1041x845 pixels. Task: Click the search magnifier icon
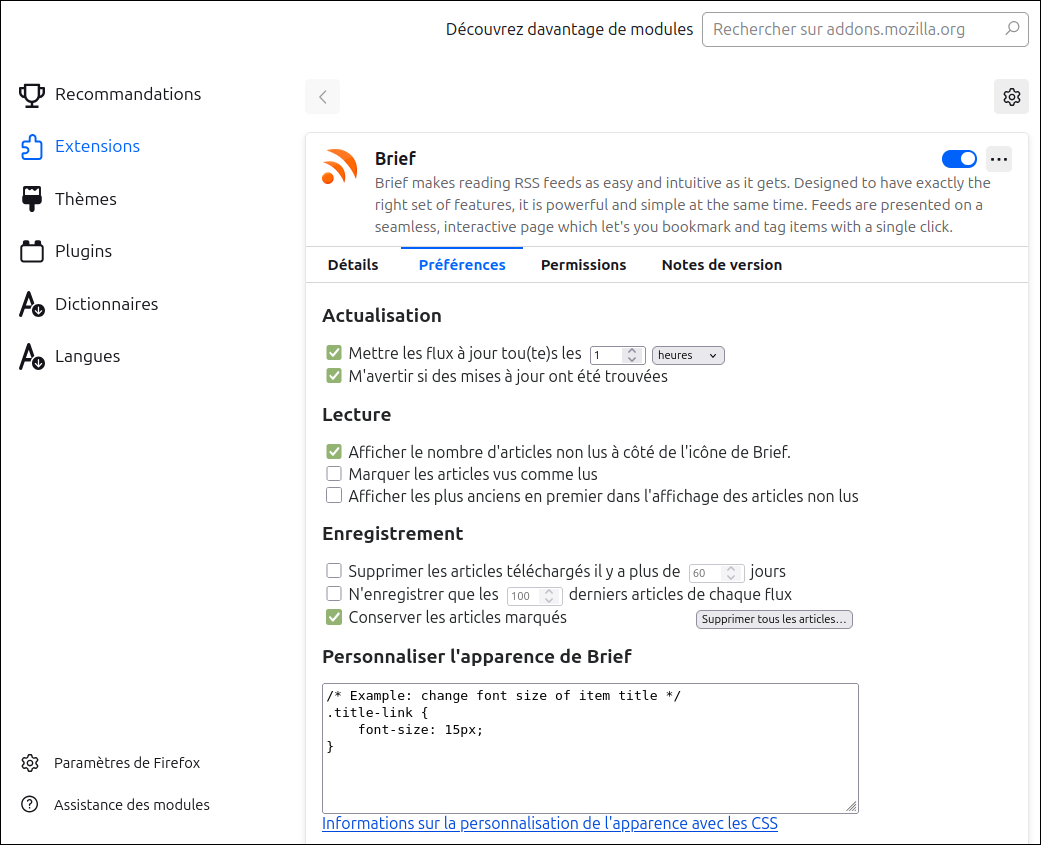(1012, 29)
